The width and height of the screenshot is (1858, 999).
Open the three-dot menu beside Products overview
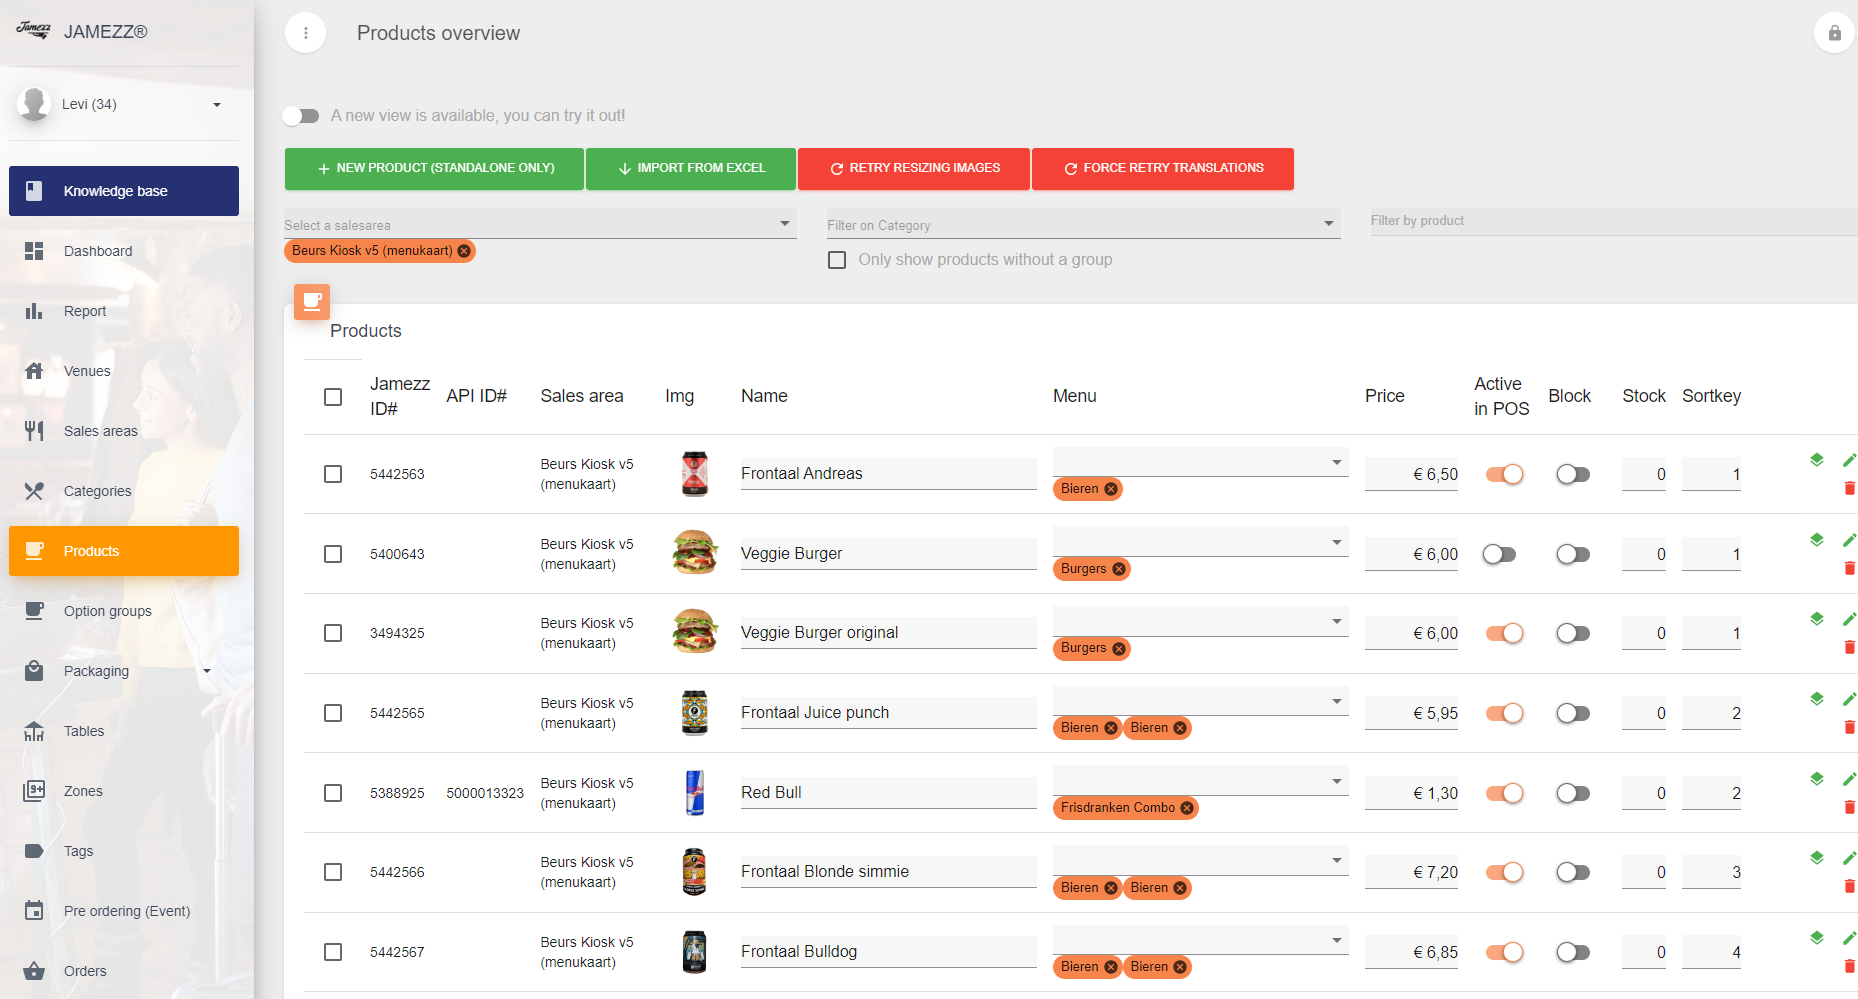click(x=306, y=33)
